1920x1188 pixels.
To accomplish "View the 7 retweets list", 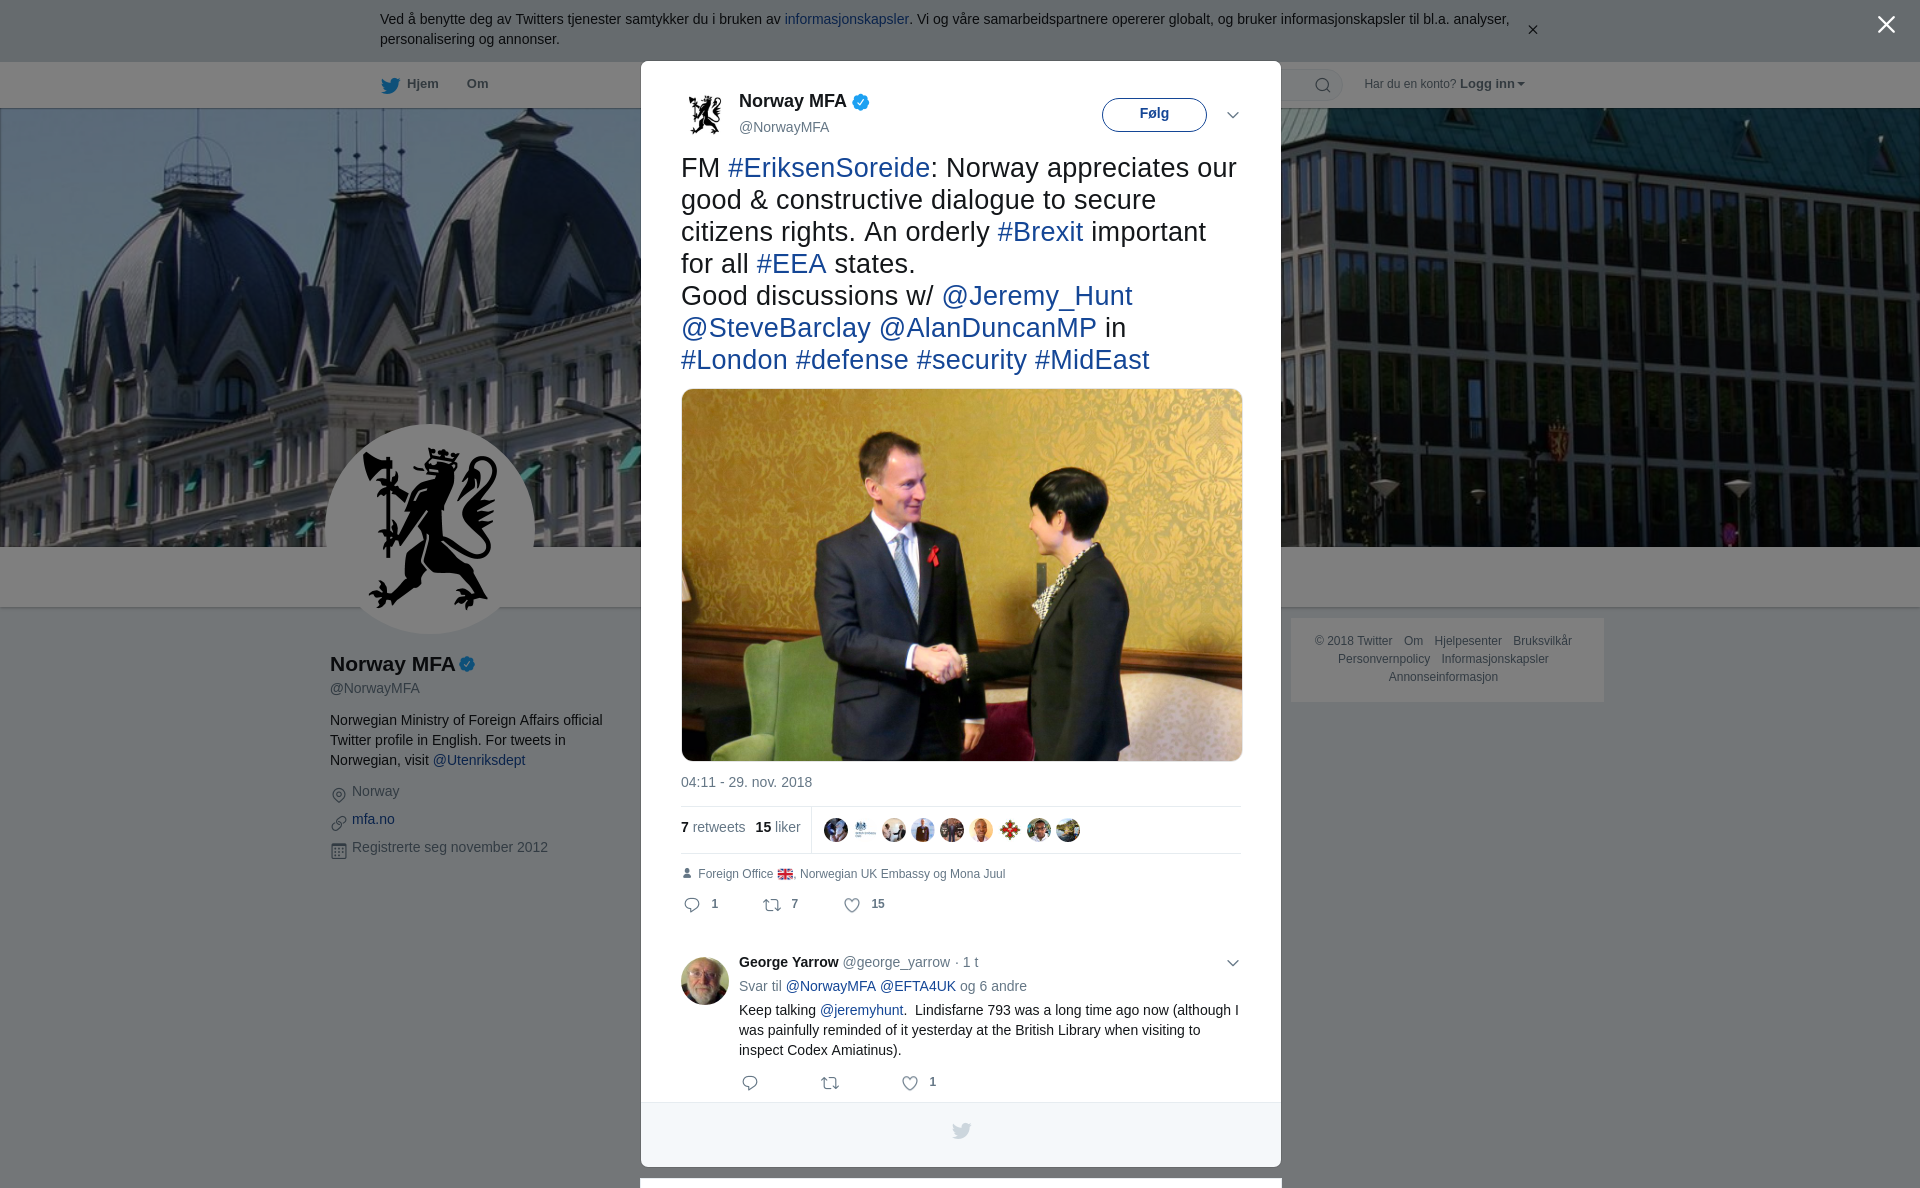I will click(713, 827).
